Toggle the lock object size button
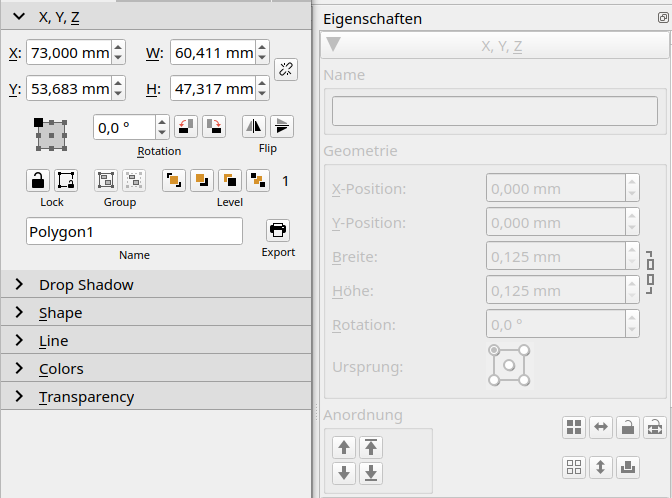The width and height of the screenshot is (672, 498). [66, 181]
